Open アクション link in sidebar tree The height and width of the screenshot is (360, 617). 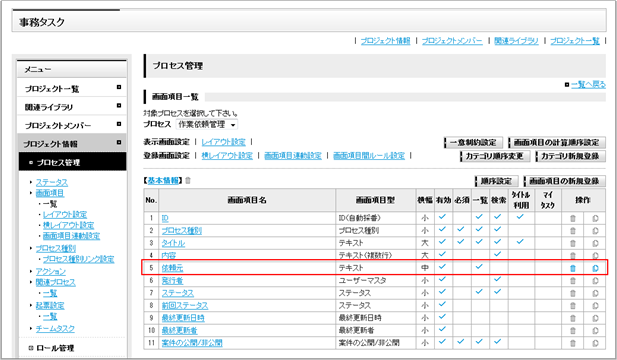click(51, 271)
